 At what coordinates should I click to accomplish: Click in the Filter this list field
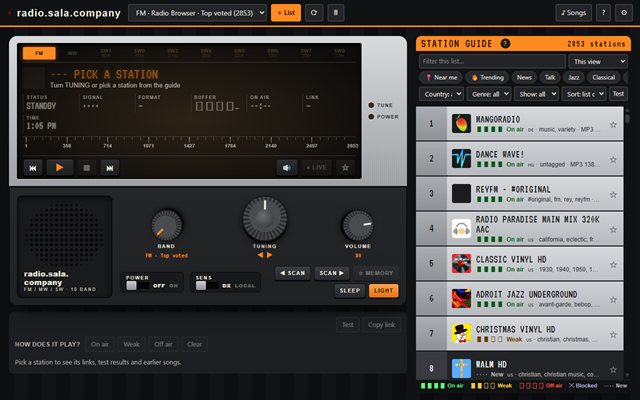pos(492,62)
